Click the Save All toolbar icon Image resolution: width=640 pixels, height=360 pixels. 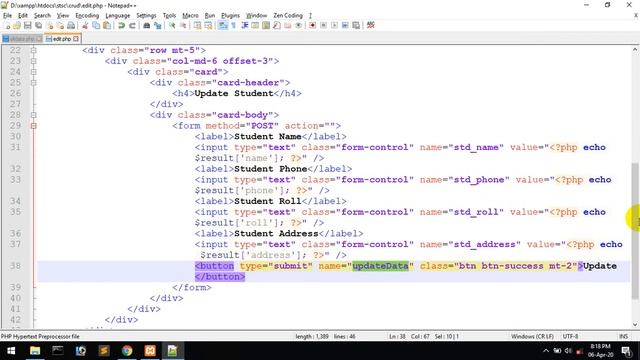[x=38, y=25]
